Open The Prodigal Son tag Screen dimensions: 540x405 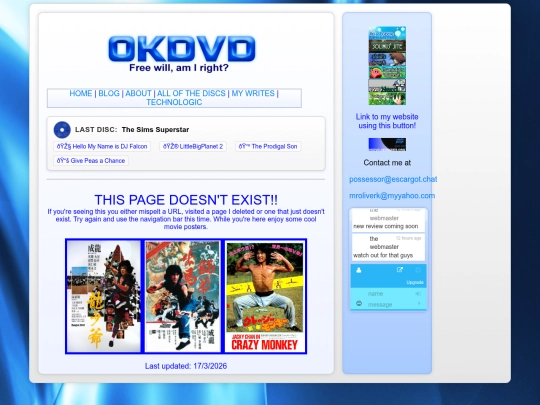click(x=268, y=146)
